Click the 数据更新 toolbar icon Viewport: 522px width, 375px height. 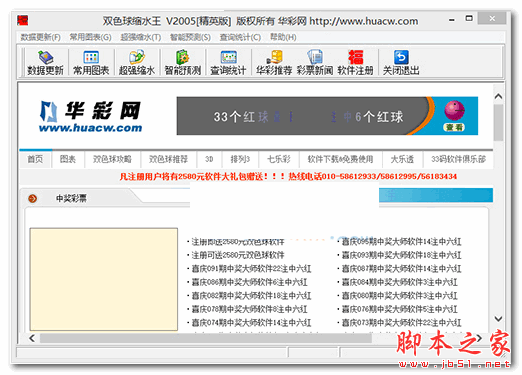45,63
